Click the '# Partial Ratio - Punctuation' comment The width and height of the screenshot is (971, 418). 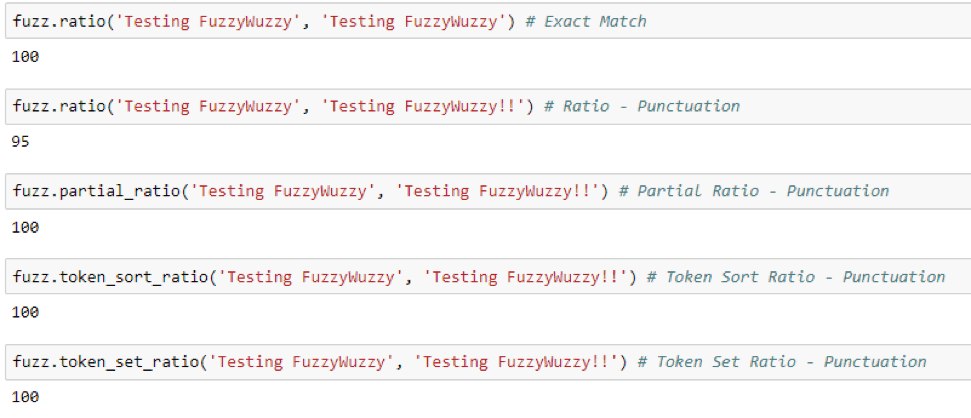(x=754, y=191)
